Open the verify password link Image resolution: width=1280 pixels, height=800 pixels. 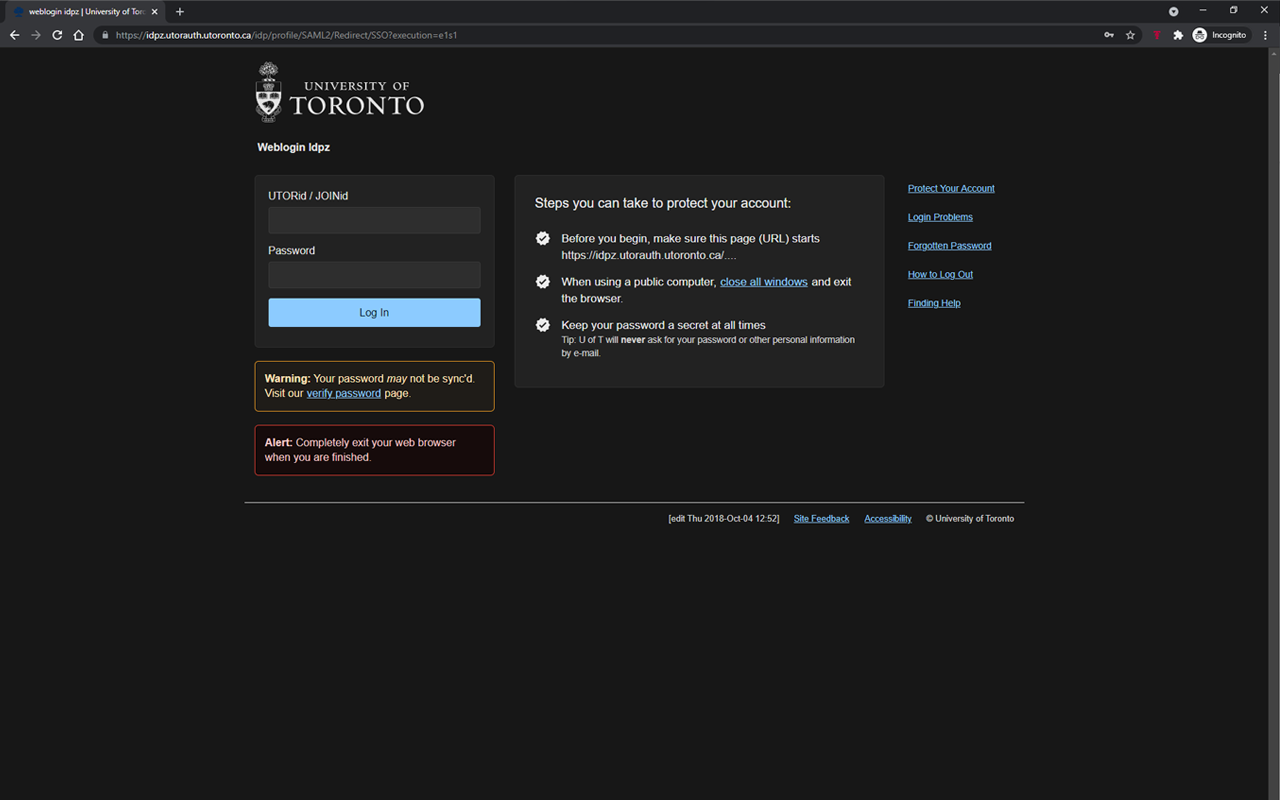[344, 394]
